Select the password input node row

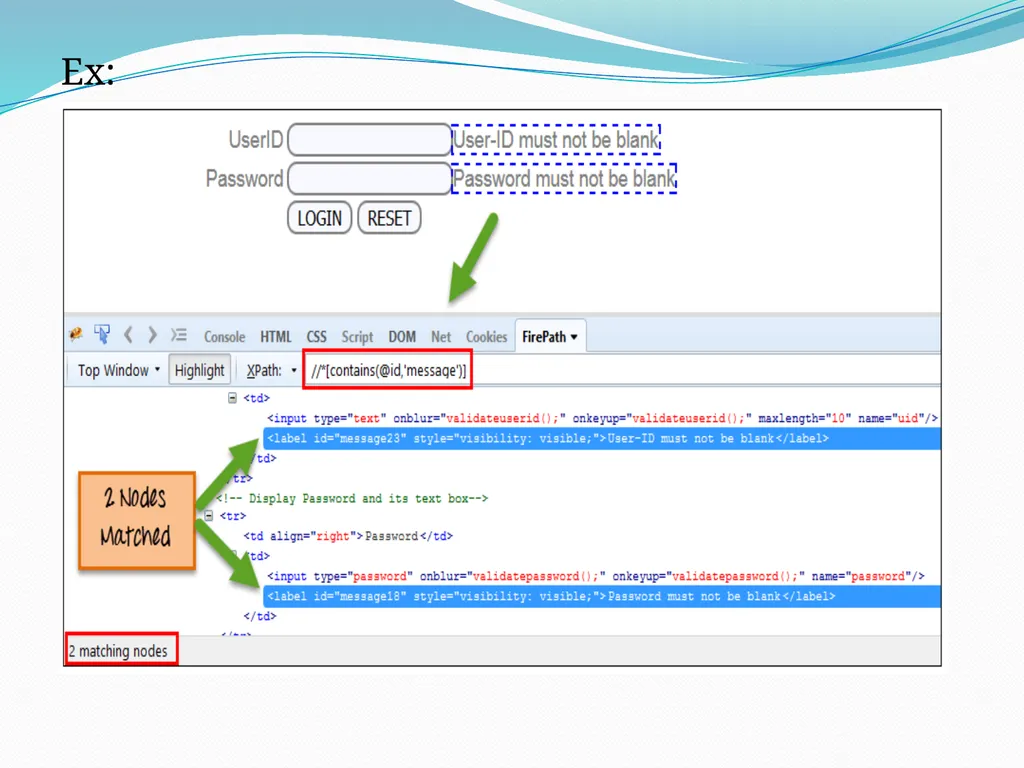[596, 576]
